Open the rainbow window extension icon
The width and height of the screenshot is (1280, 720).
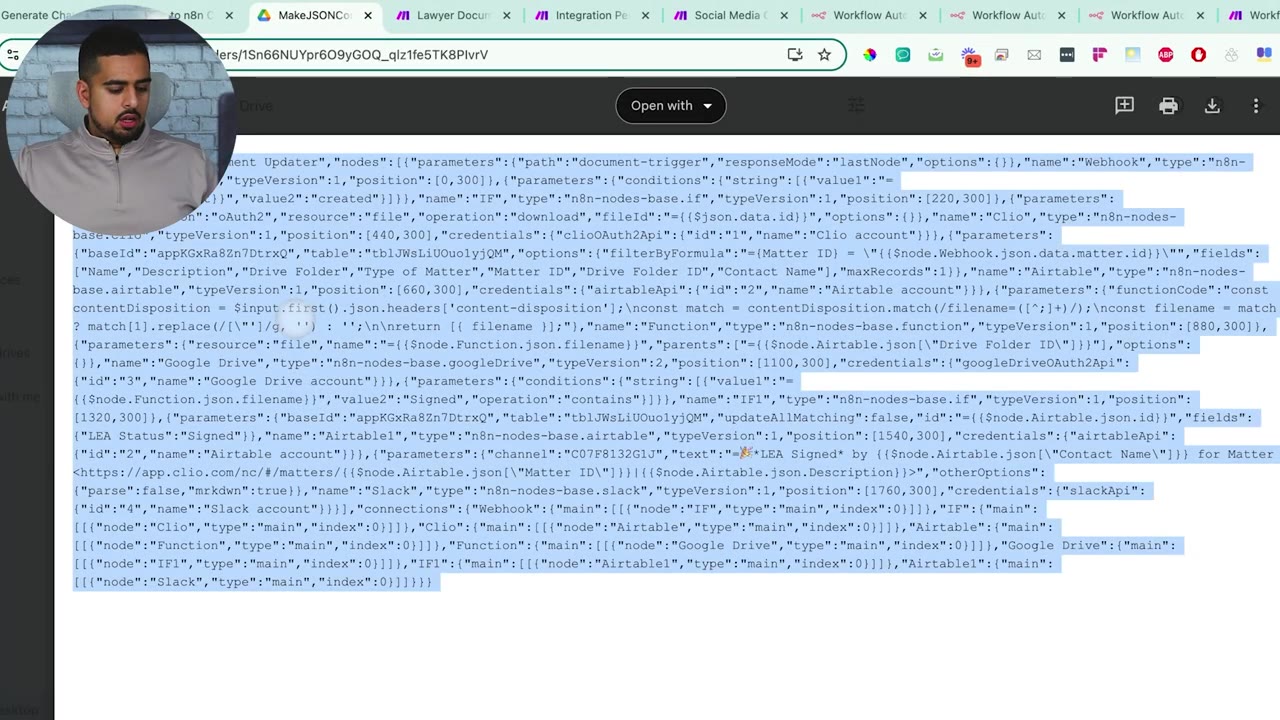click(x=1002, y=55)
